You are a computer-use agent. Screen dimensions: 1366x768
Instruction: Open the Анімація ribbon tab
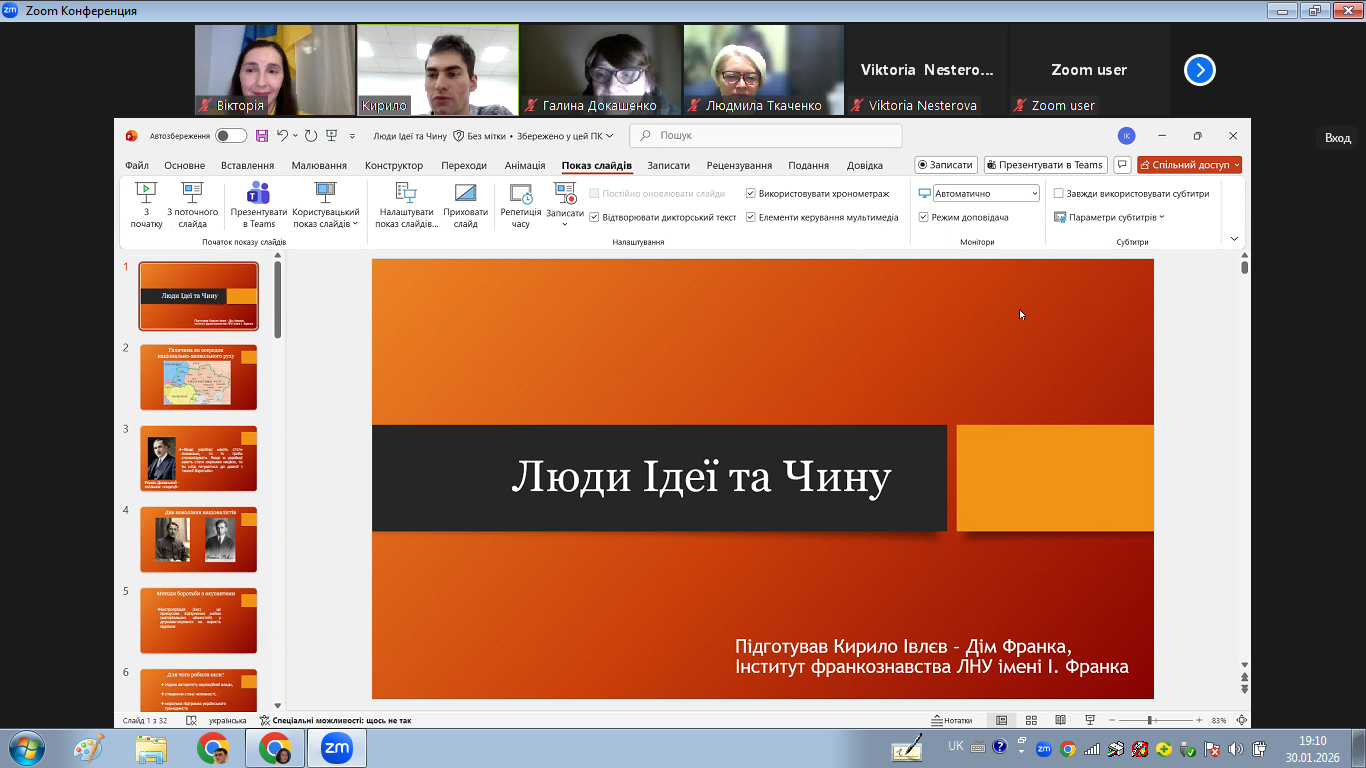[x=525, y=166]
